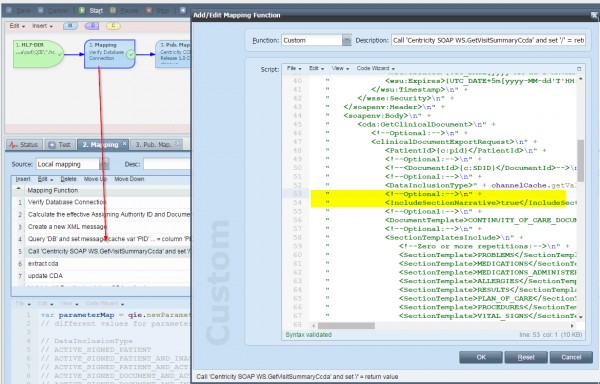The height and width of the screenshot is (384, 600).
Task: Close the 2. Mapping tab
Action: coord(124,144)
